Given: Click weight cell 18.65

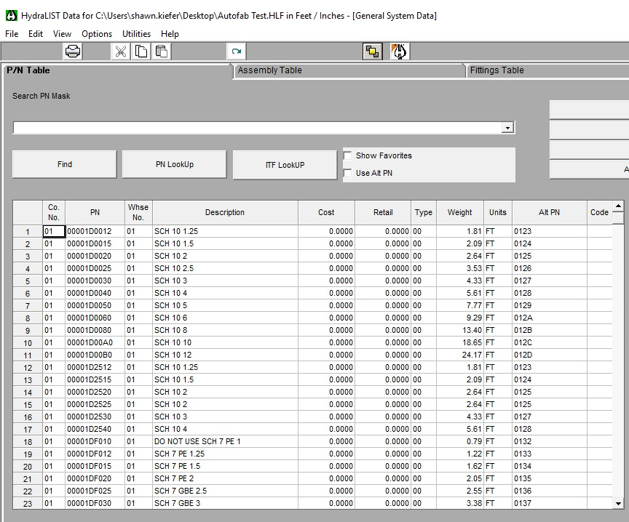Looking at the screenshot, I should (460, 343).
